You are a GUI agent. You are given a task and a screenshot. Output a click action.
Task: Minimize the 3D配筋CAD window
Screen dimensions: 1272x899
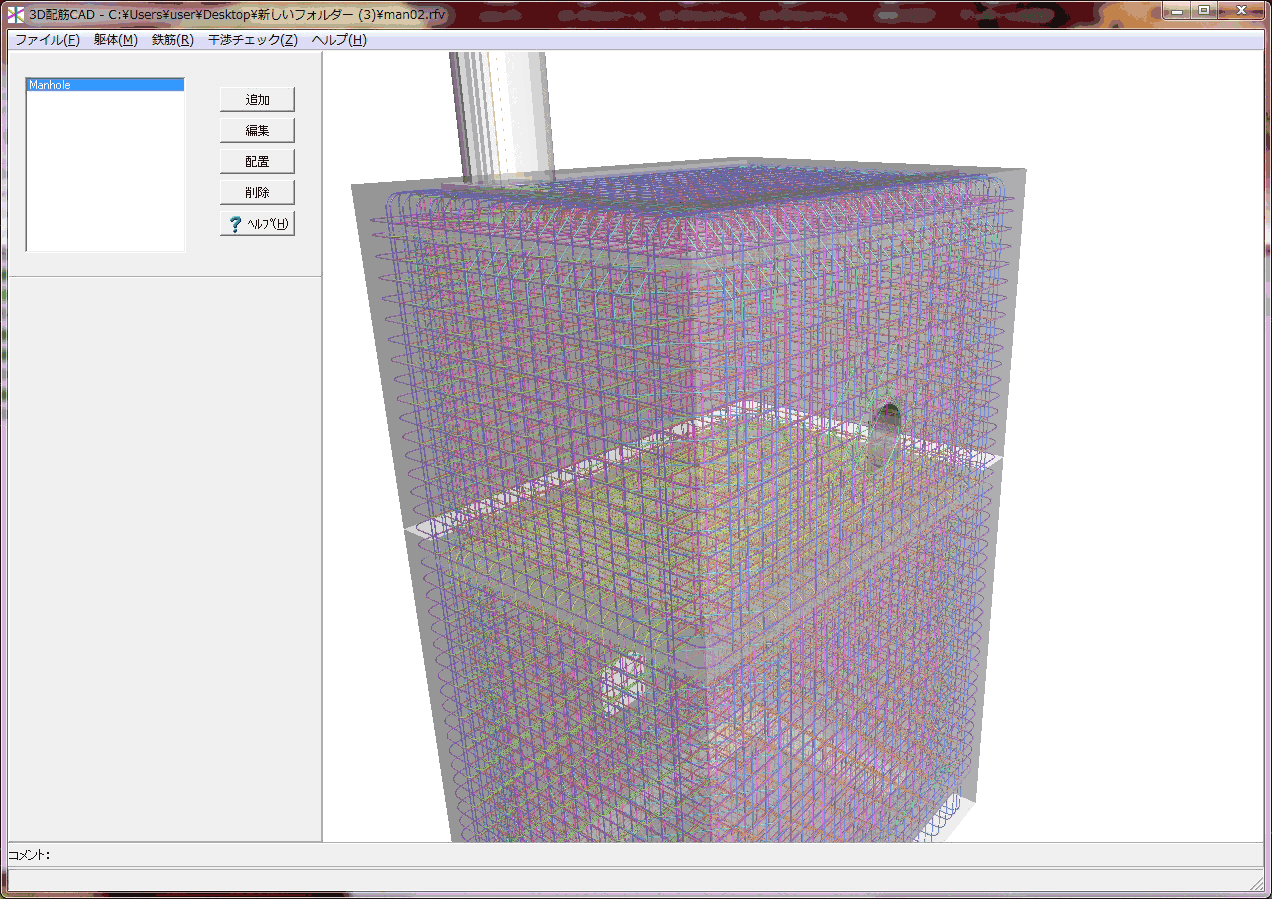tap(1176, 11)
